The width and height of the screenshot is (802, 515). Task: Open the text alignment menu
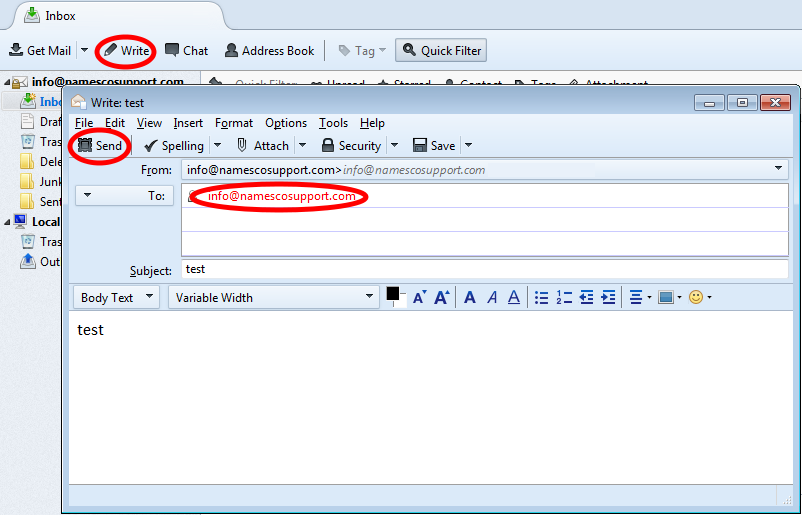click(x=640, y=297)
